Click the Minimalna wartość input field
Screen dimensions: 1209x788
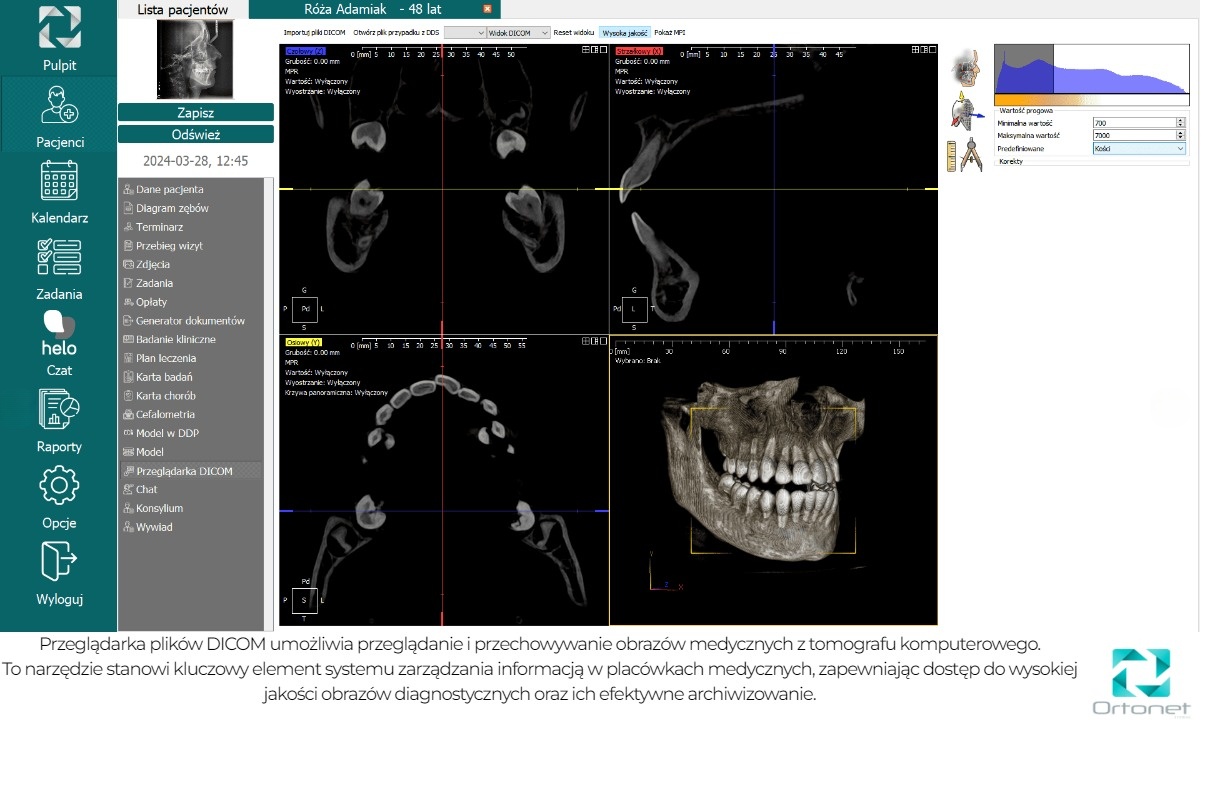[1133, 123]
